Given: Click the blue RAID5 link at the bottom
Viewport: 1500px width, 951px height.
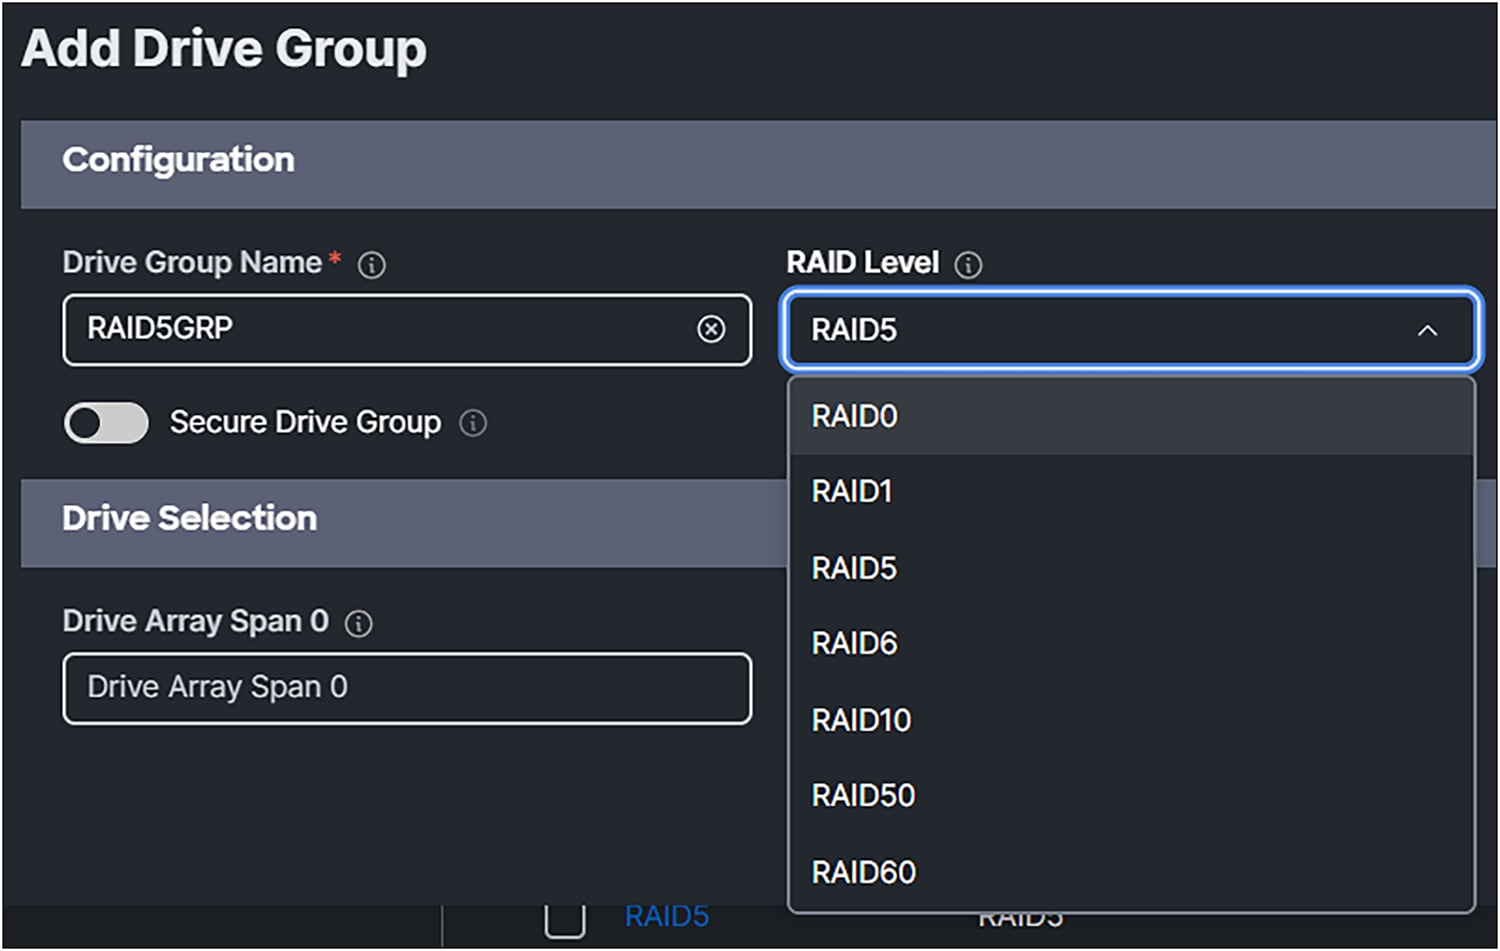Looking at the screenshot, I should click(667, 915).
